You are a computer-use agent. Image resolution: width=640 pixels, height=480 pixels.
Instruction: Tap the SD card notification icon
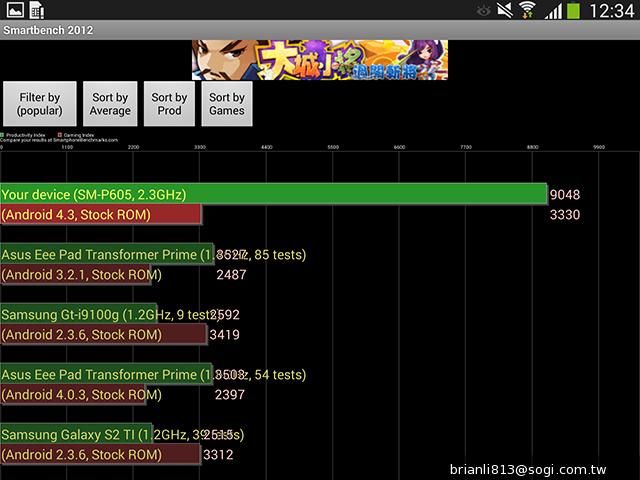coord(37,11)
